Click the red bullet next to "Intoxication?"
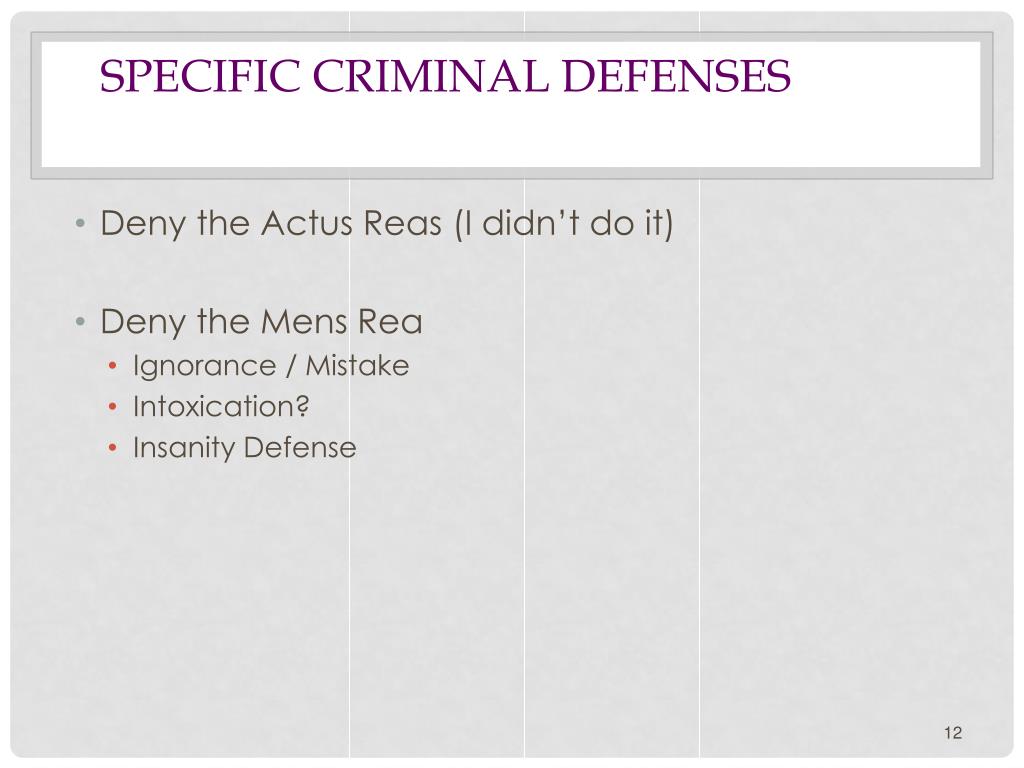1024x768 pixels. coord(113,407)
